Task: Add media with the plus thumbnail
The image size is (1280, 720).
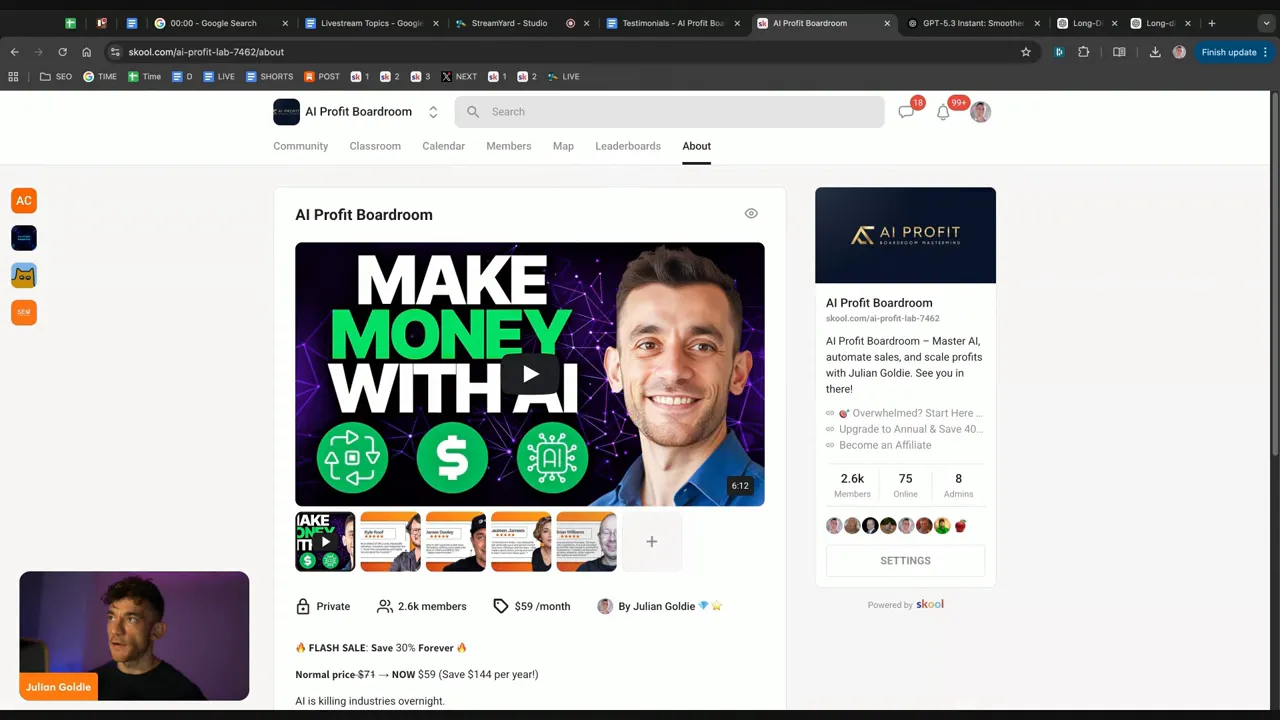Action: pos(651,542)
